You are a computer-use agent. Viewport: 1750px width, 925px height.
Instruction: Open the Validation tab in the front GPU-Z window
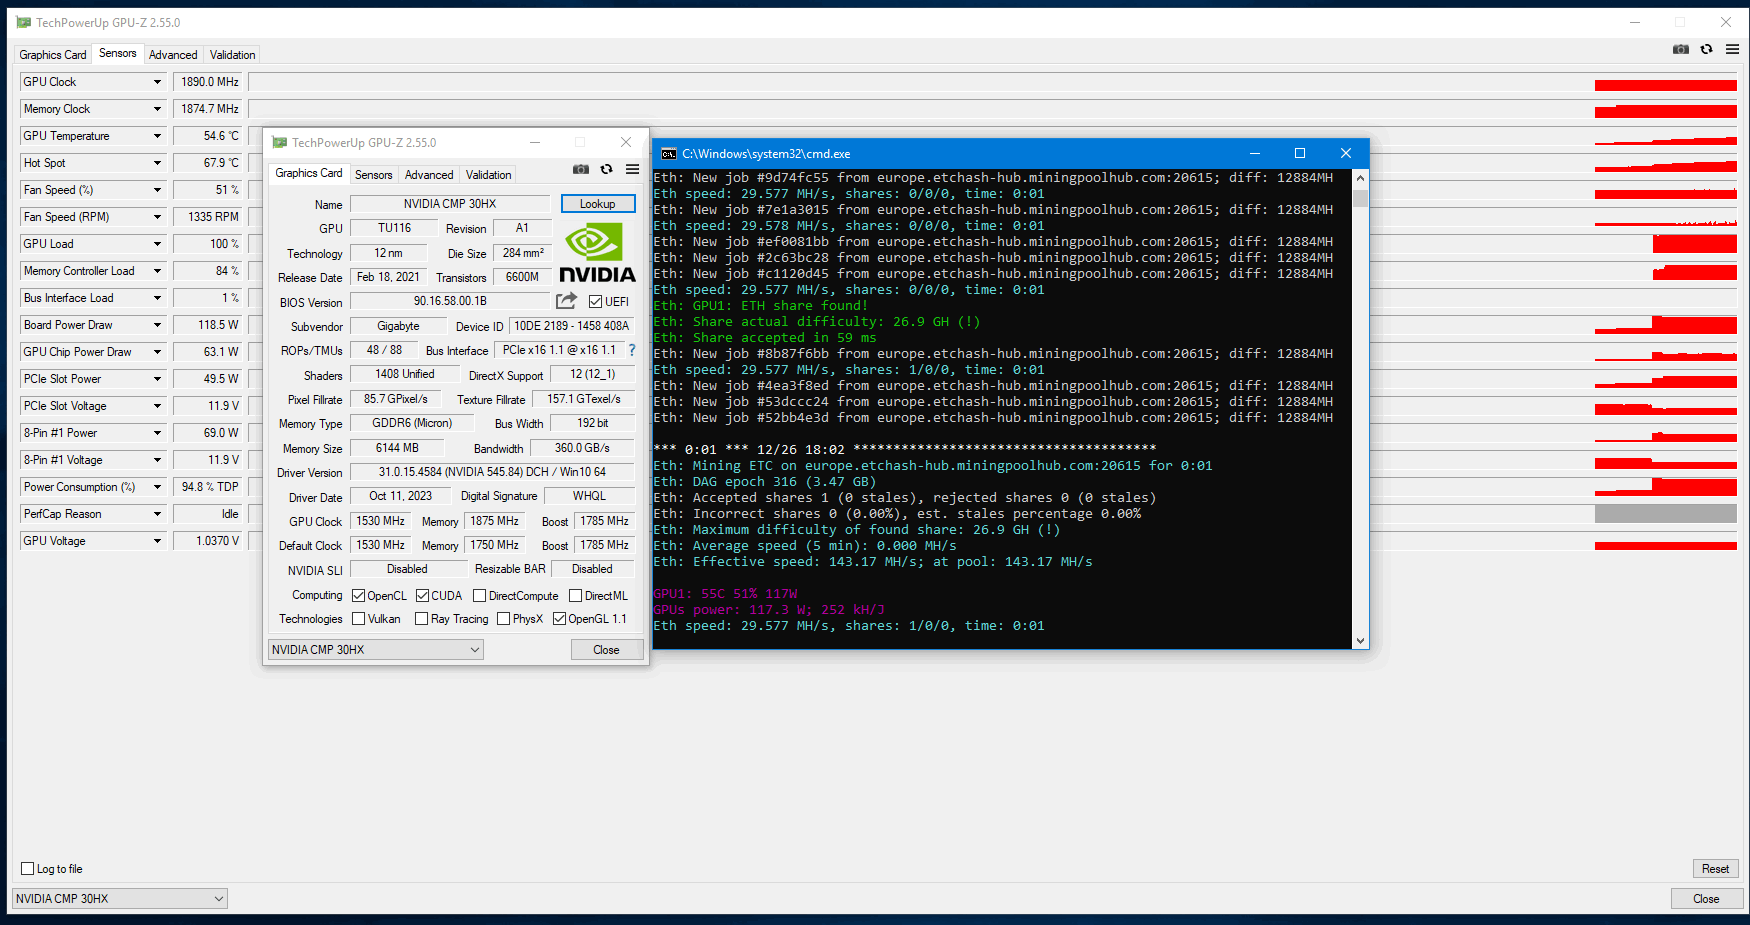coord(488,175)
